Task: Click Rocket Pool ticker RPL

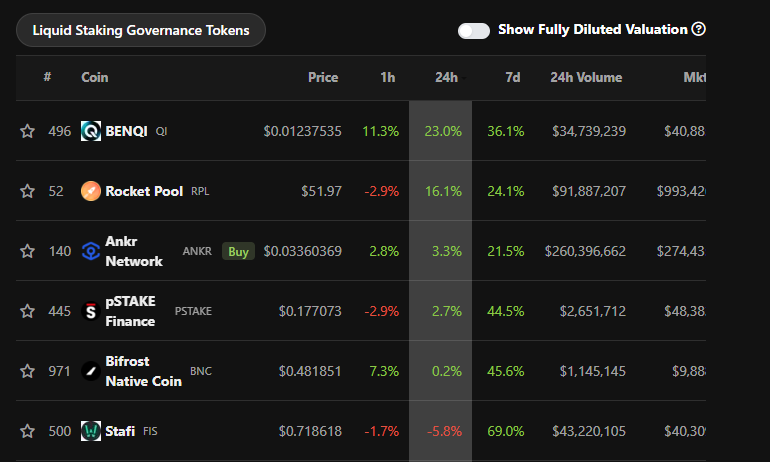Action: (200, 191)
